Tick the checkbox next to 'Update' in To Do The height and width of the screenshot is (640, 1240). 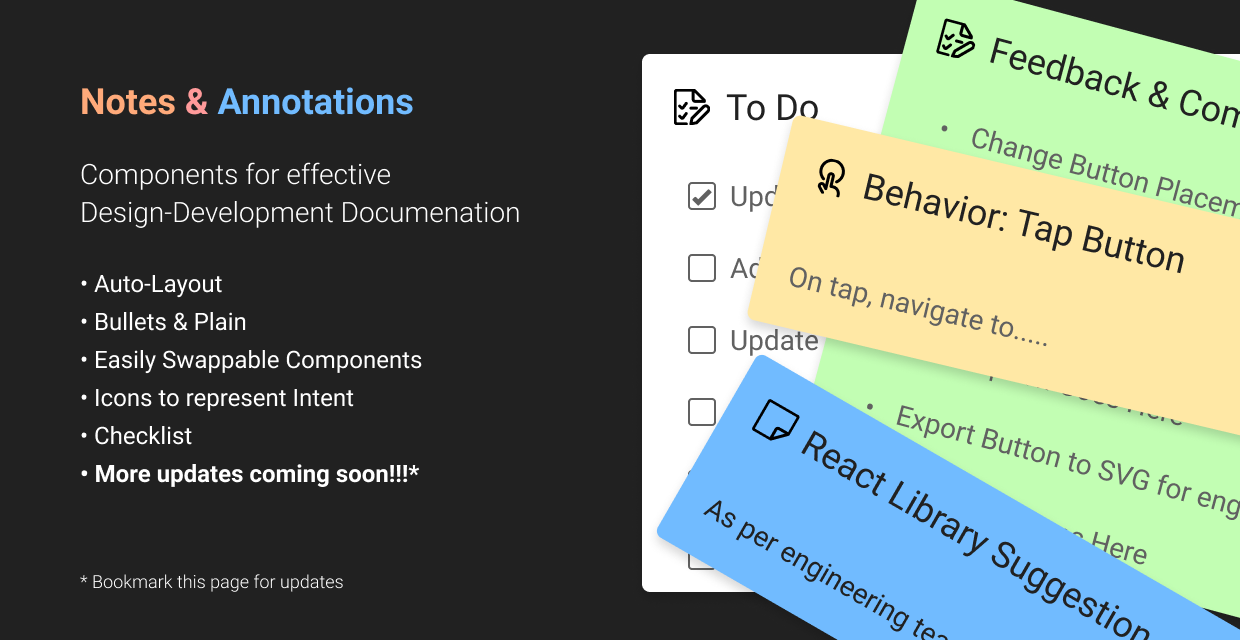point(702,340)
